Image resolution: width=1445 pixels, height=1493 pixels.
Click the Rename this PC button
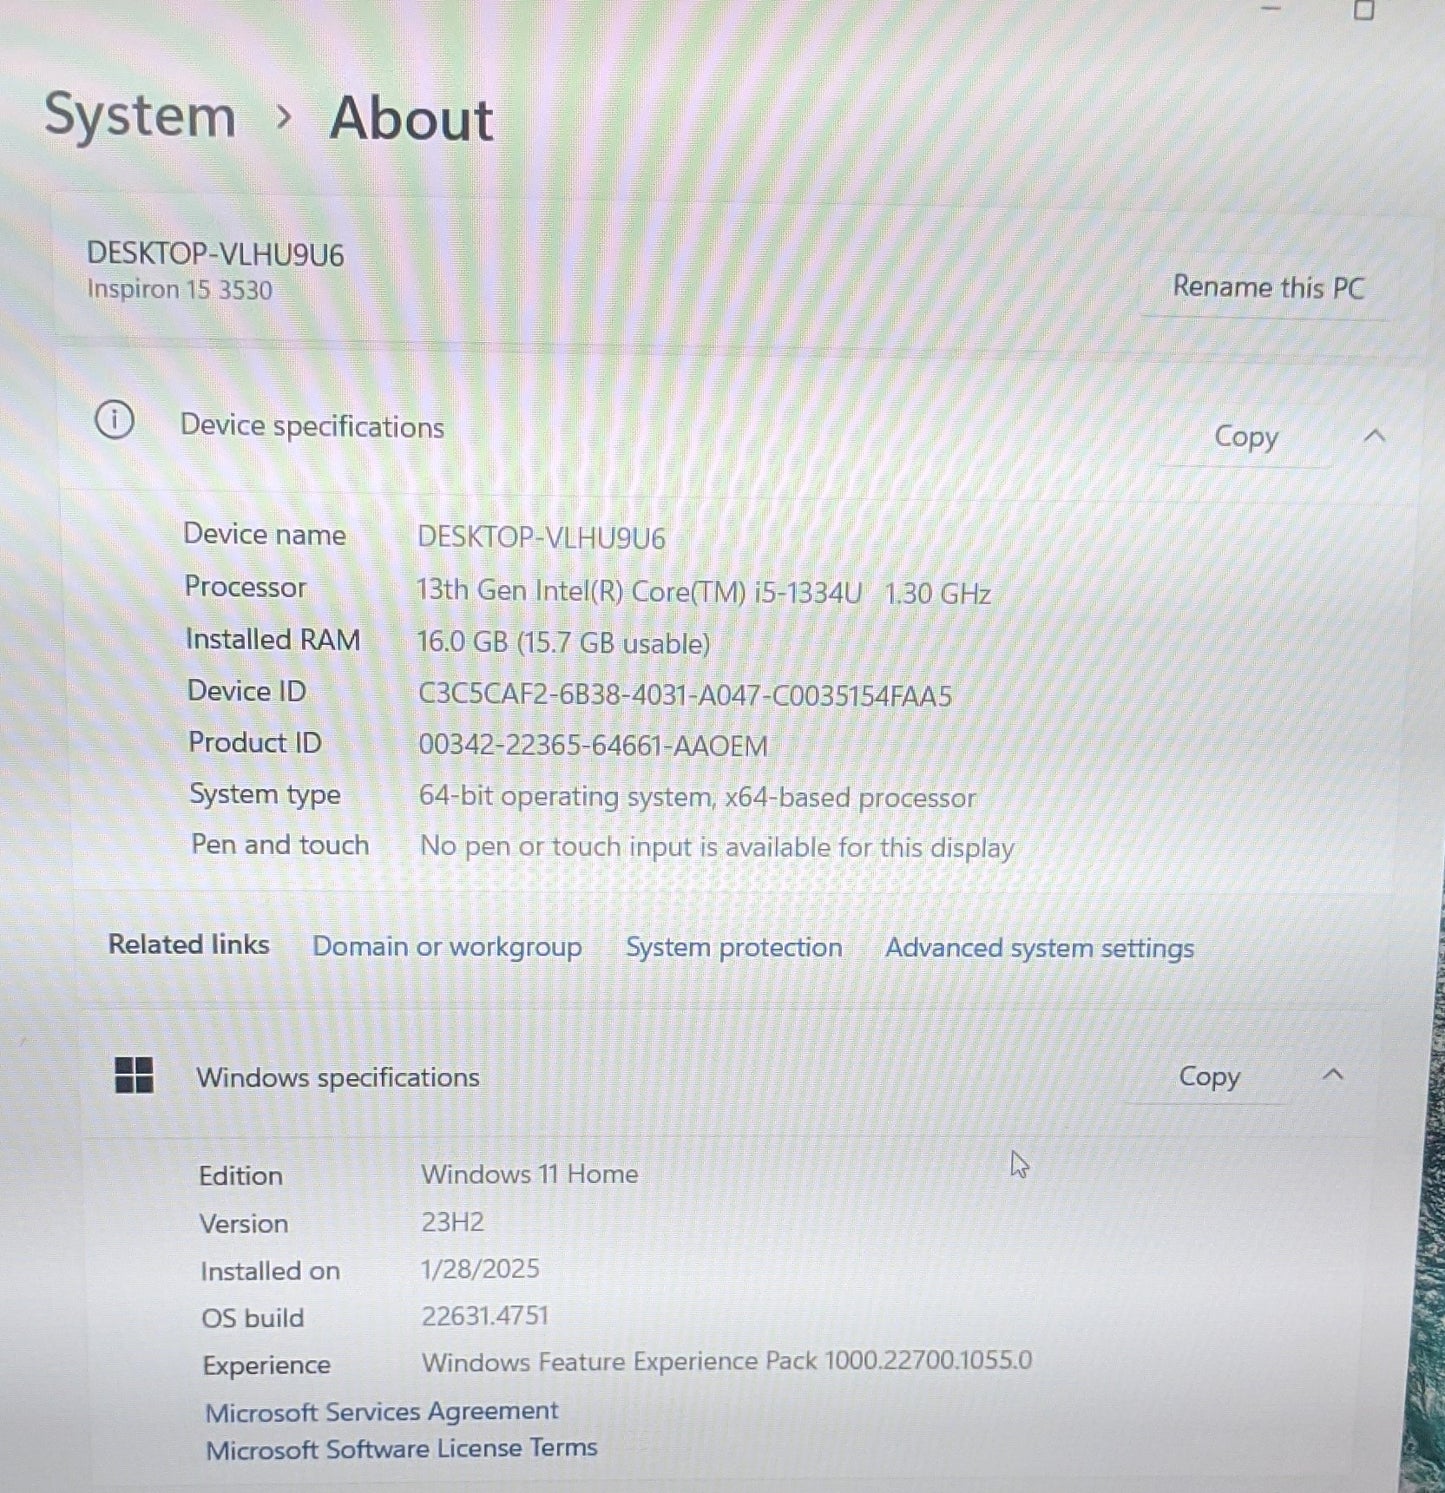click(x=1268, y=288)
